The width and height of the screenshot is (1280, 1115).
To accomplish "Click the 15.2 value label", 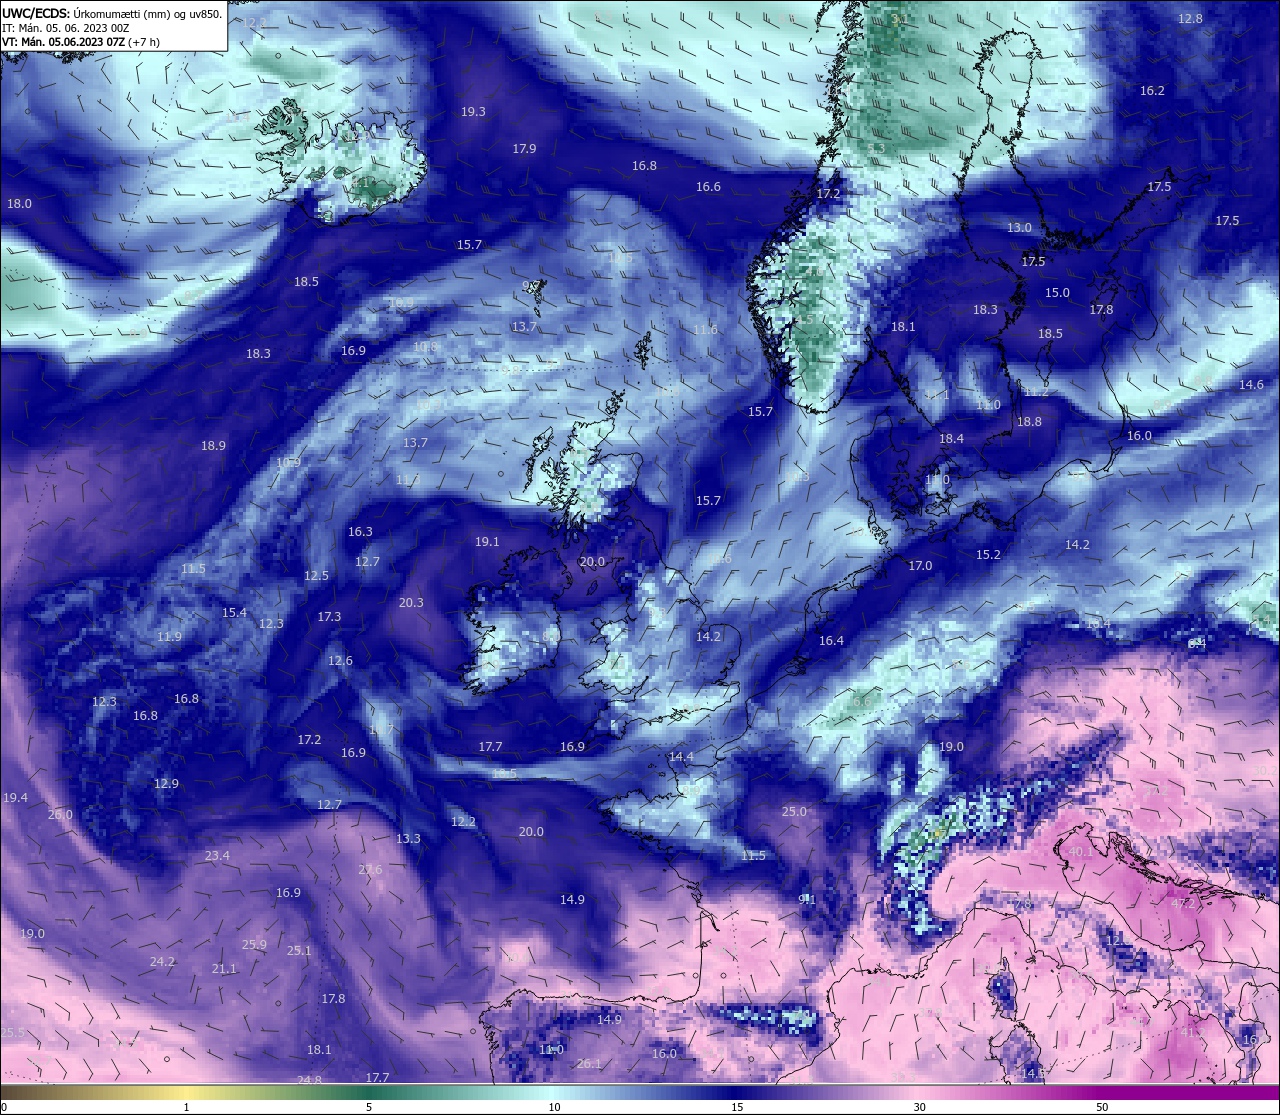I will click(x=988, y=555).
